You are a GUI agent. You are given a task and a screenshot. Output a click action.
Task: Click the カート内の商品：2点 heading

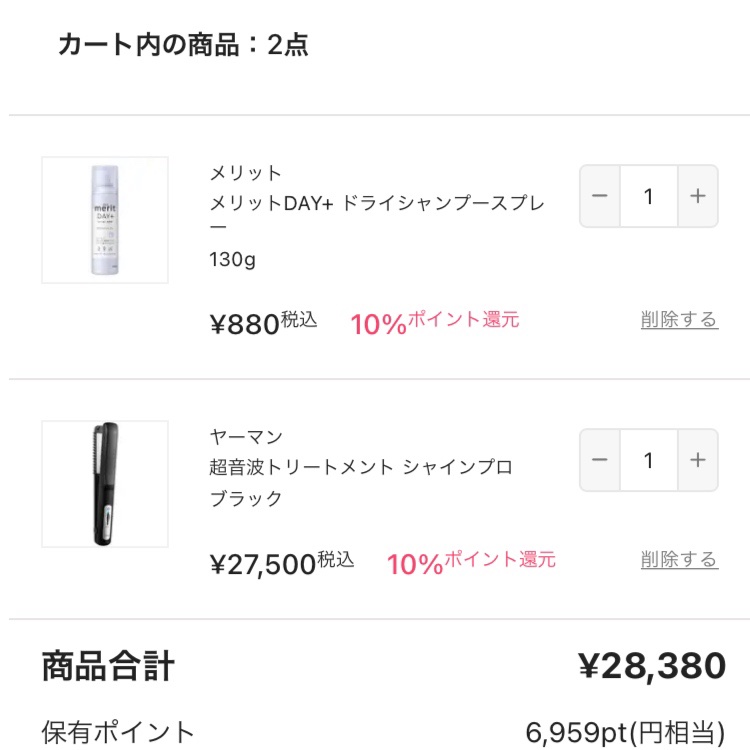pos(183,45)
